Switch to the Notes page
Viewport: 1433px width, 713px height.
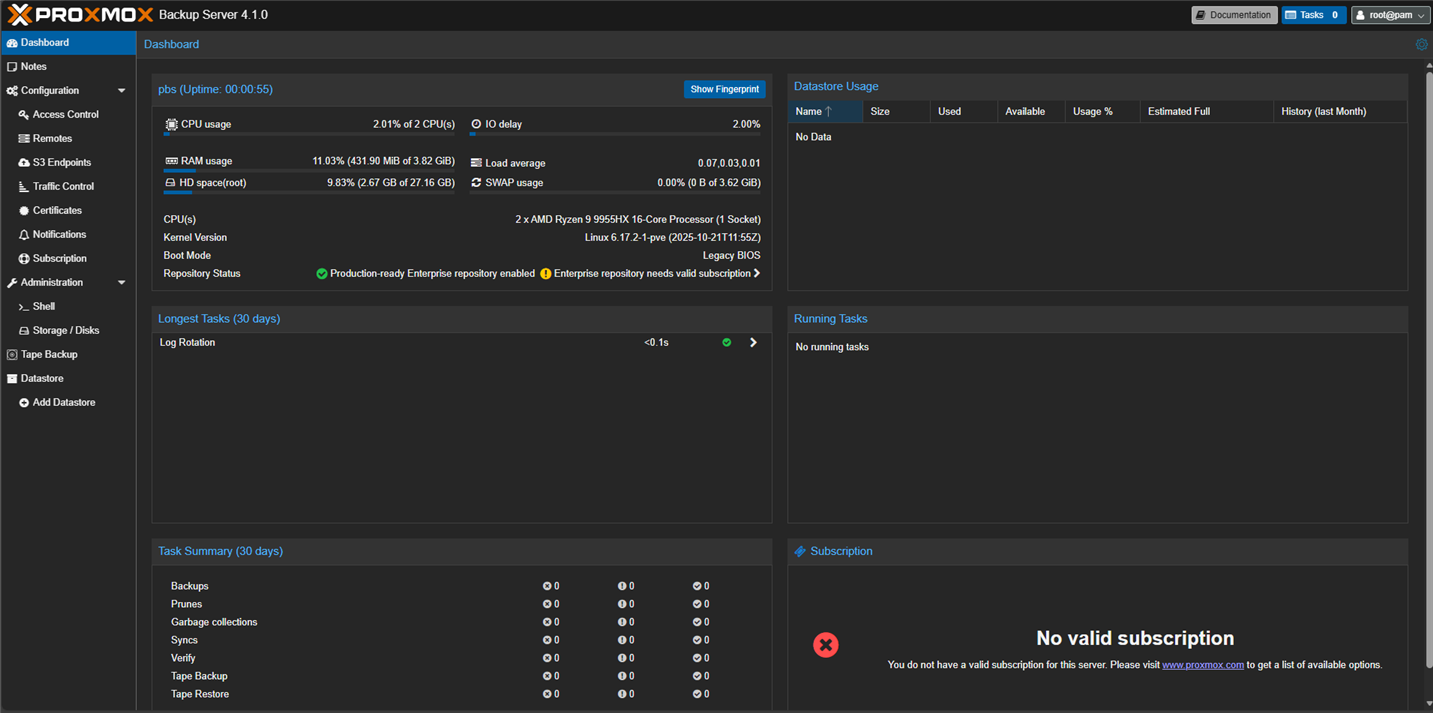coord(31,66)
